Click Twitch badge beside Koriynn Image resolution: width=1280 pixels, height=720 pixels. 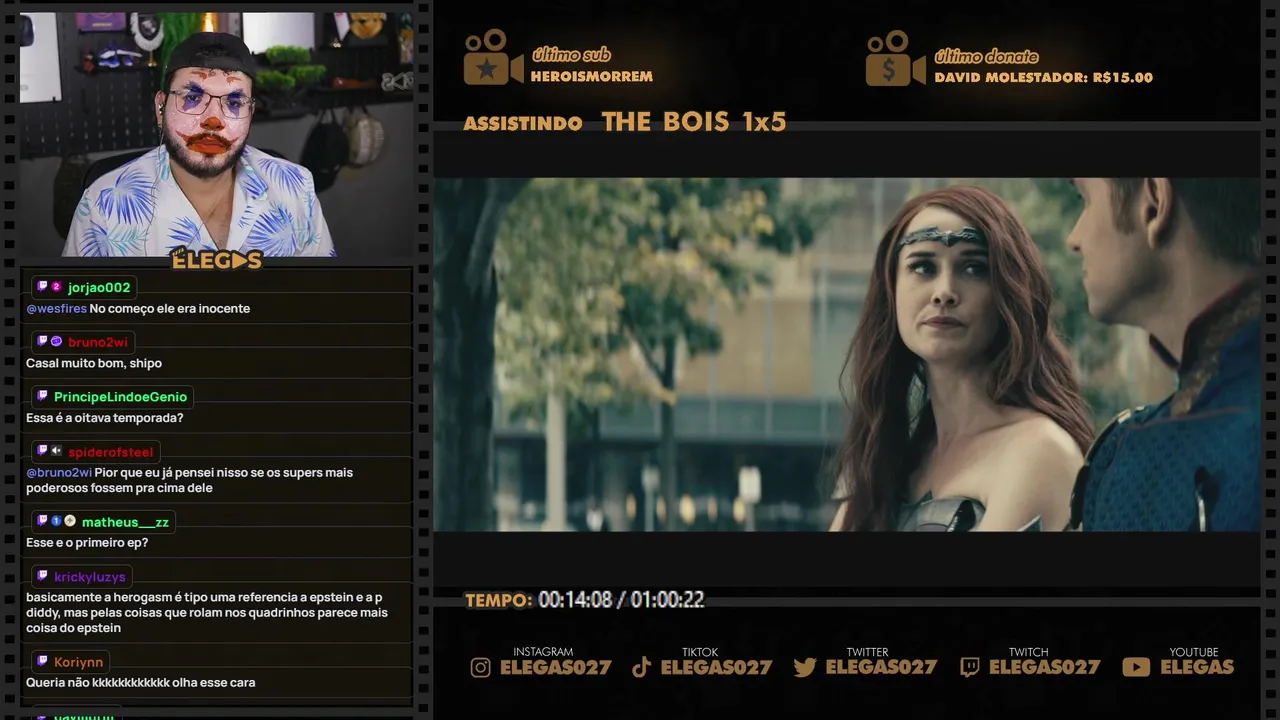click(x=42, y=662)
